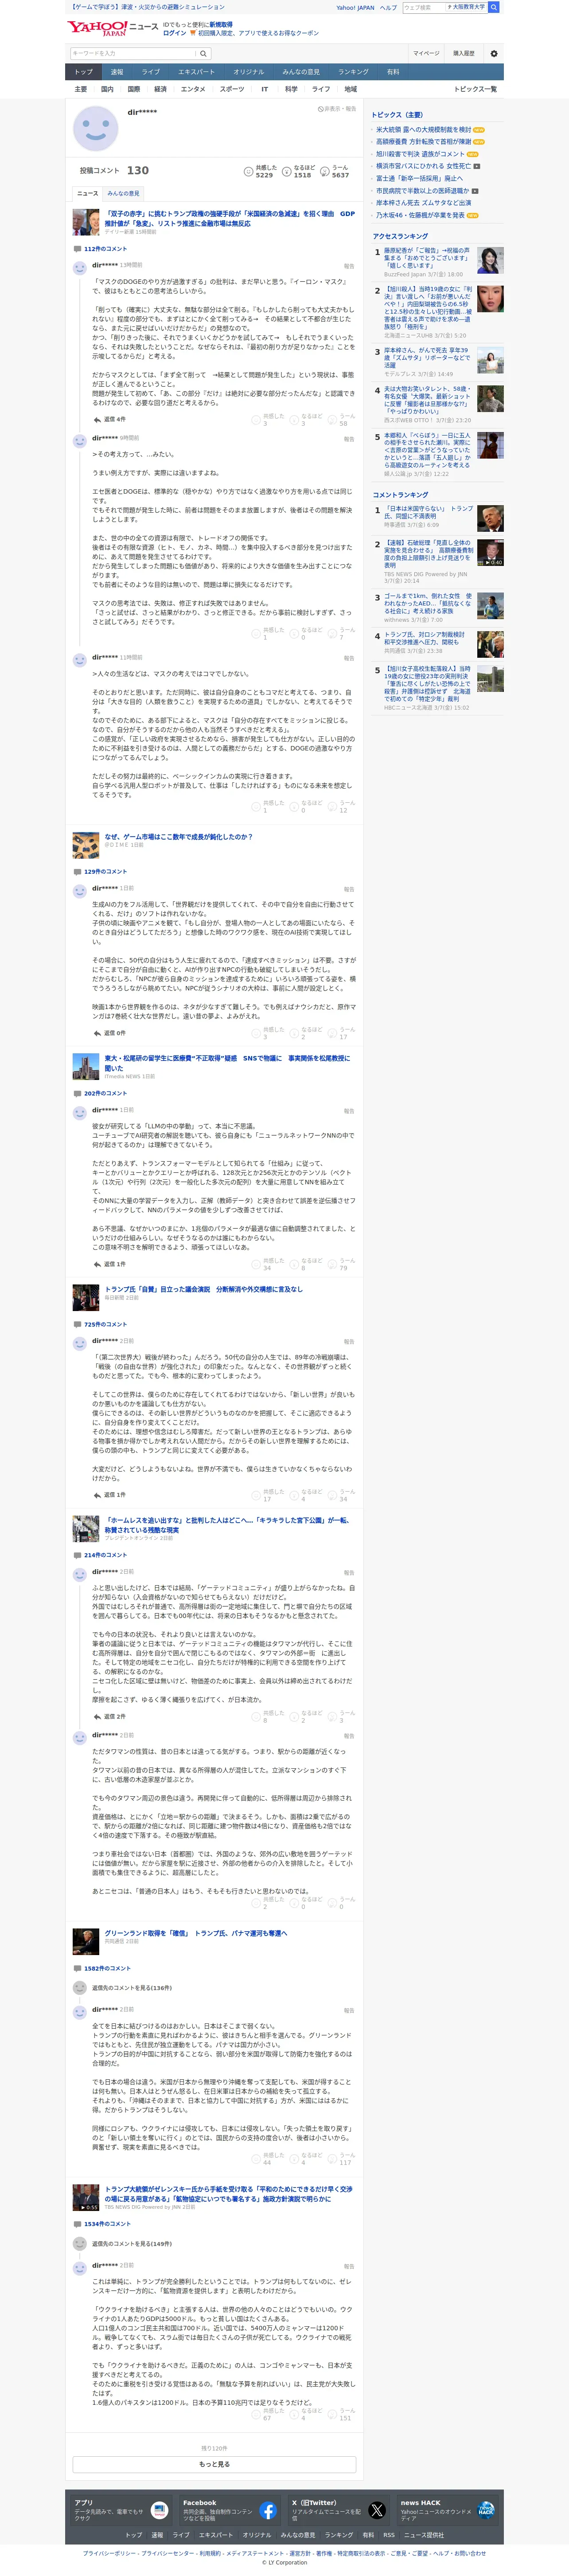This screenshot has width=569, height=2576.
Task: Select the ニュース profile tab
Action: click(88, 193)
